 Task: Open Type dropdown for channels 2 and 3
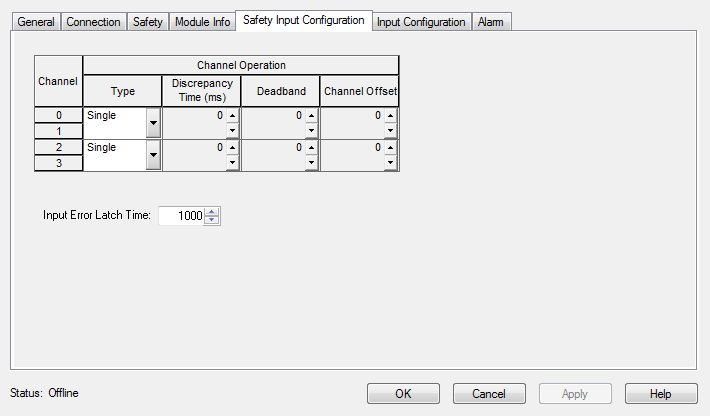pos(153,154)
